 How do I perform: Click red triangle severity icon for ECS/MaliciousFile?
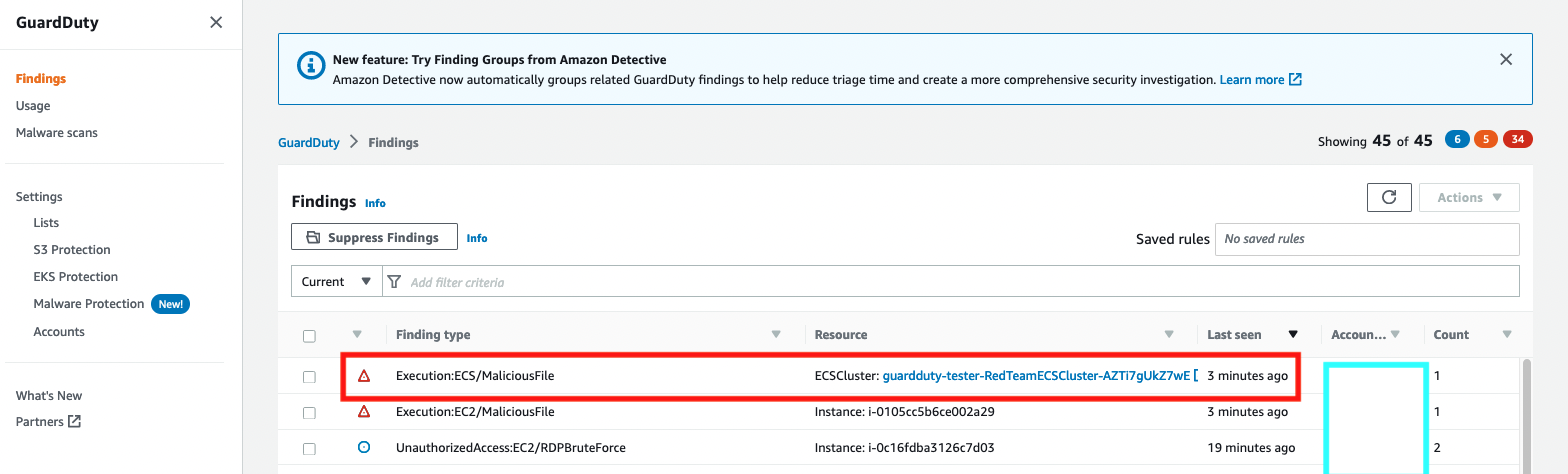[364, 376]
